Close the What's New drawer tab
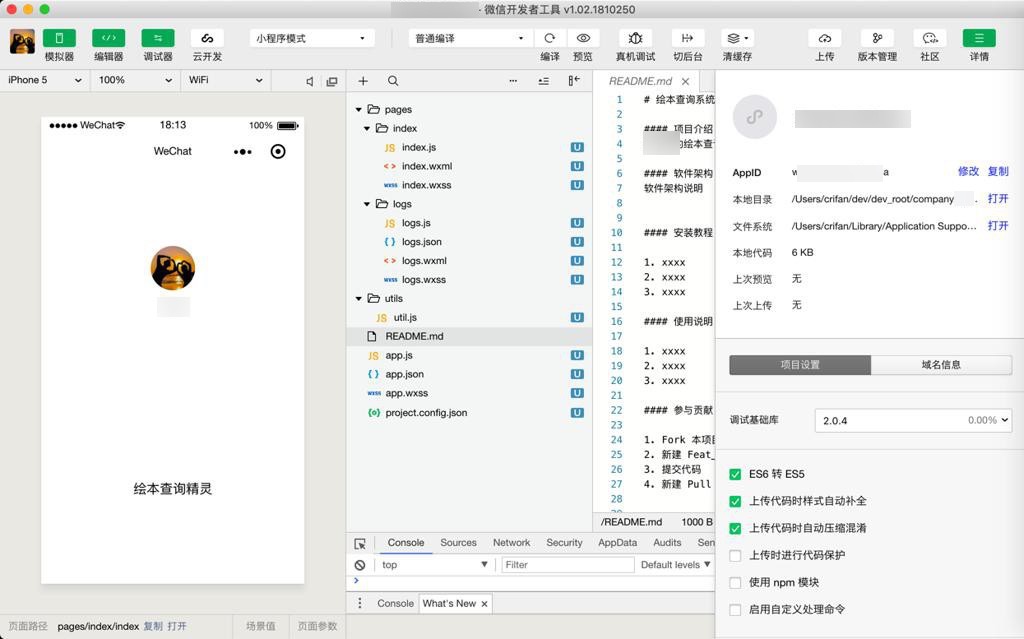Screen dimensions: 1024x639 [485, 604]
